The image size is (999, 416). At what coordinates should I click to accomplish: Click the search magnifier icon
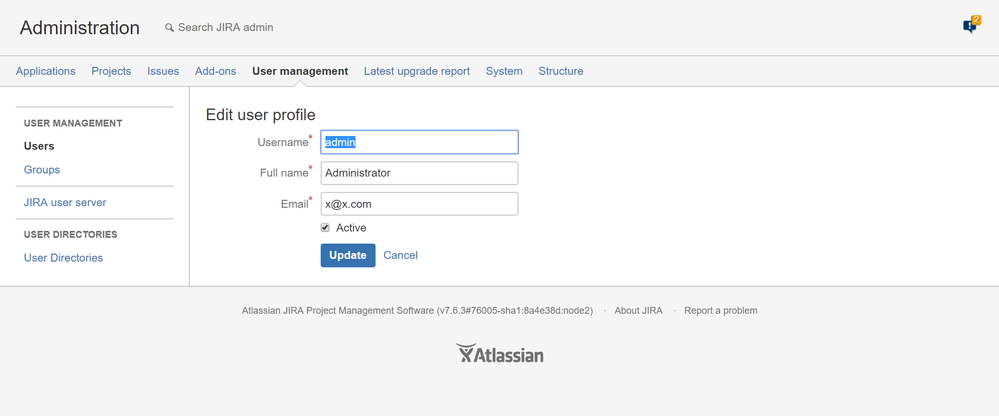tap(169, 28)
